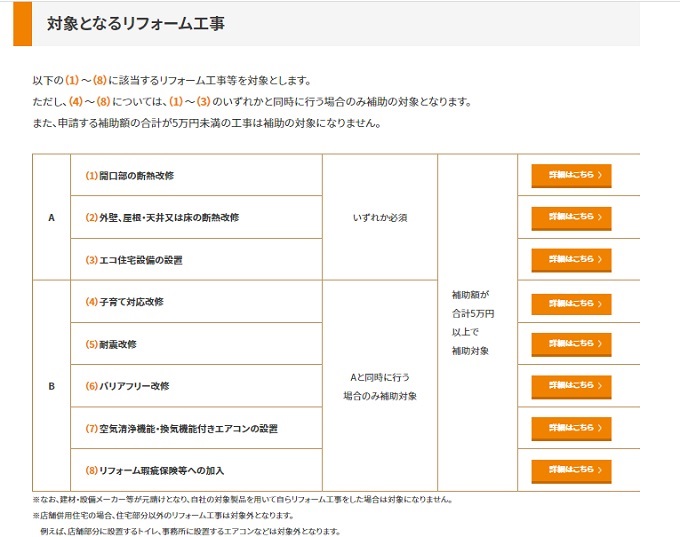Click the 補助額が合計5万円以上で補助対象 cell
The height and width of the screenshot is (537, 680).
coord(477,323)
